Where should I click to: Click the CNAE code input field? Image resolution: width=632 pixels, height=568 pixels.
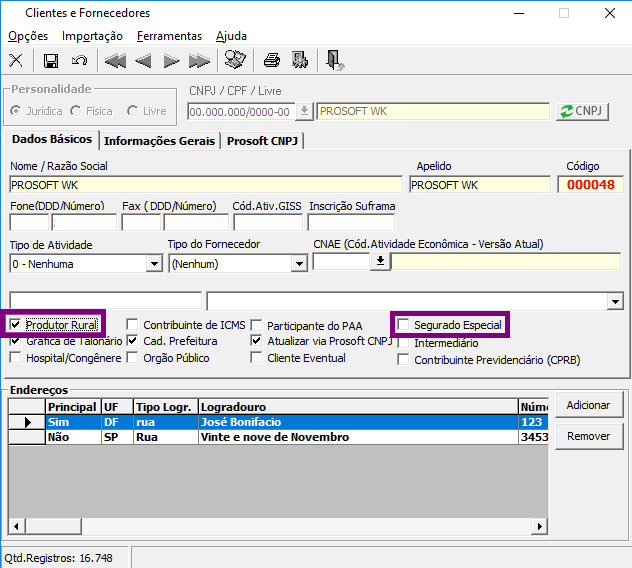tap(341, 262)
